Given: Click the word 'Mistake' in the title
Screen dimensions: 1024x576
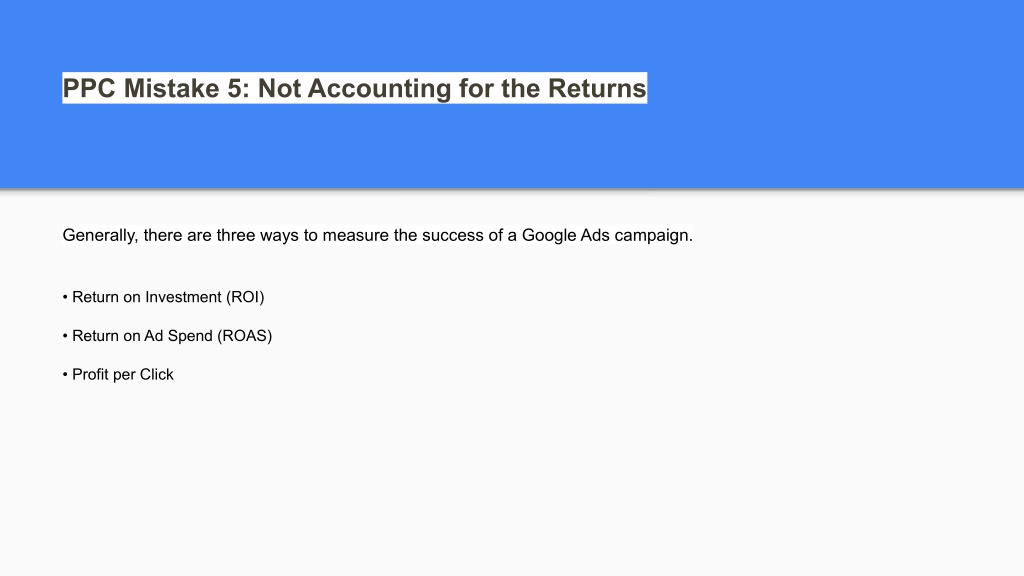Looking at the screenshot, I should click(x=171, y=88).
